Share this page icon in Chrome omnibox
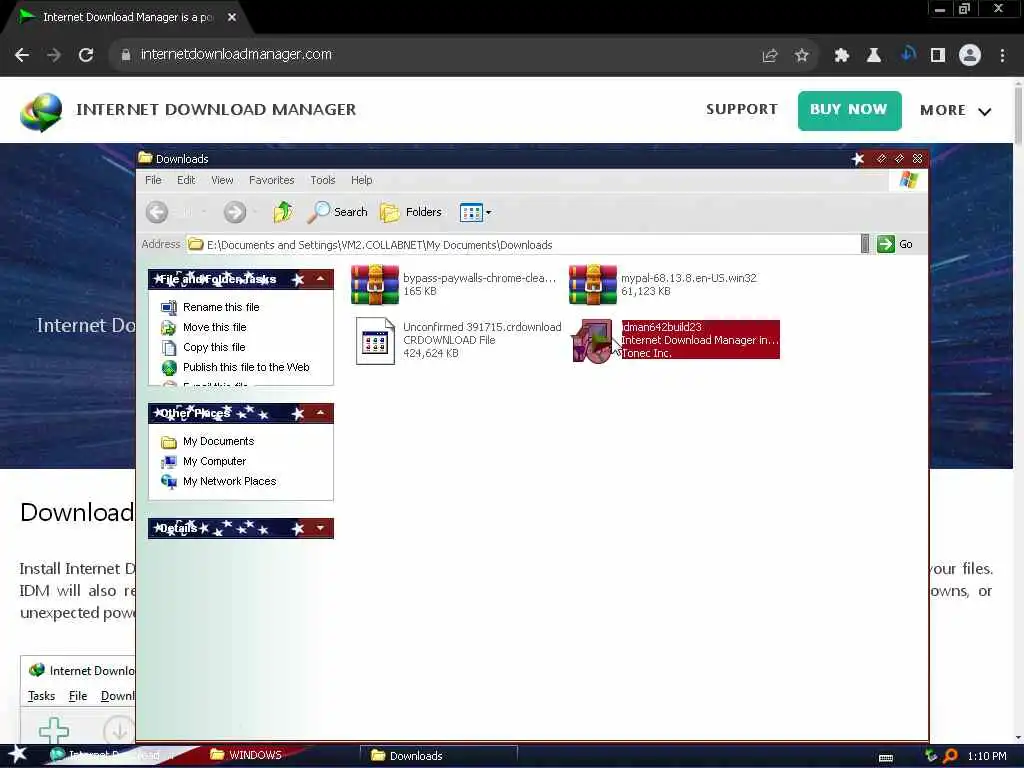 (x=770, y=56)
